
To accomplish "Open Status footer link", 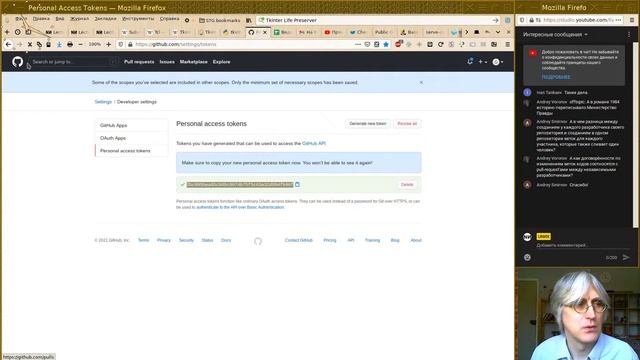I will click(x=207, y=240).
